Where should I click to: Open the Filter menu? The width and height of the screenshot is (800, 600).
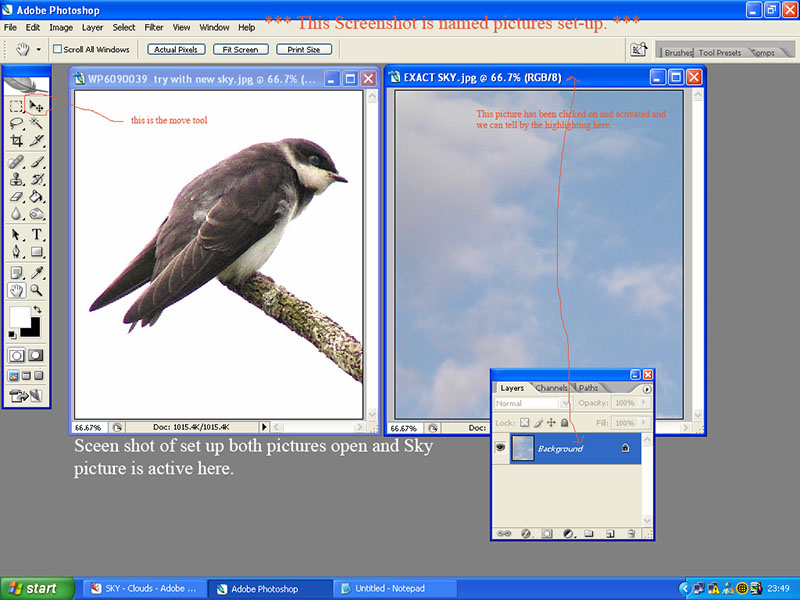[154, 28]
